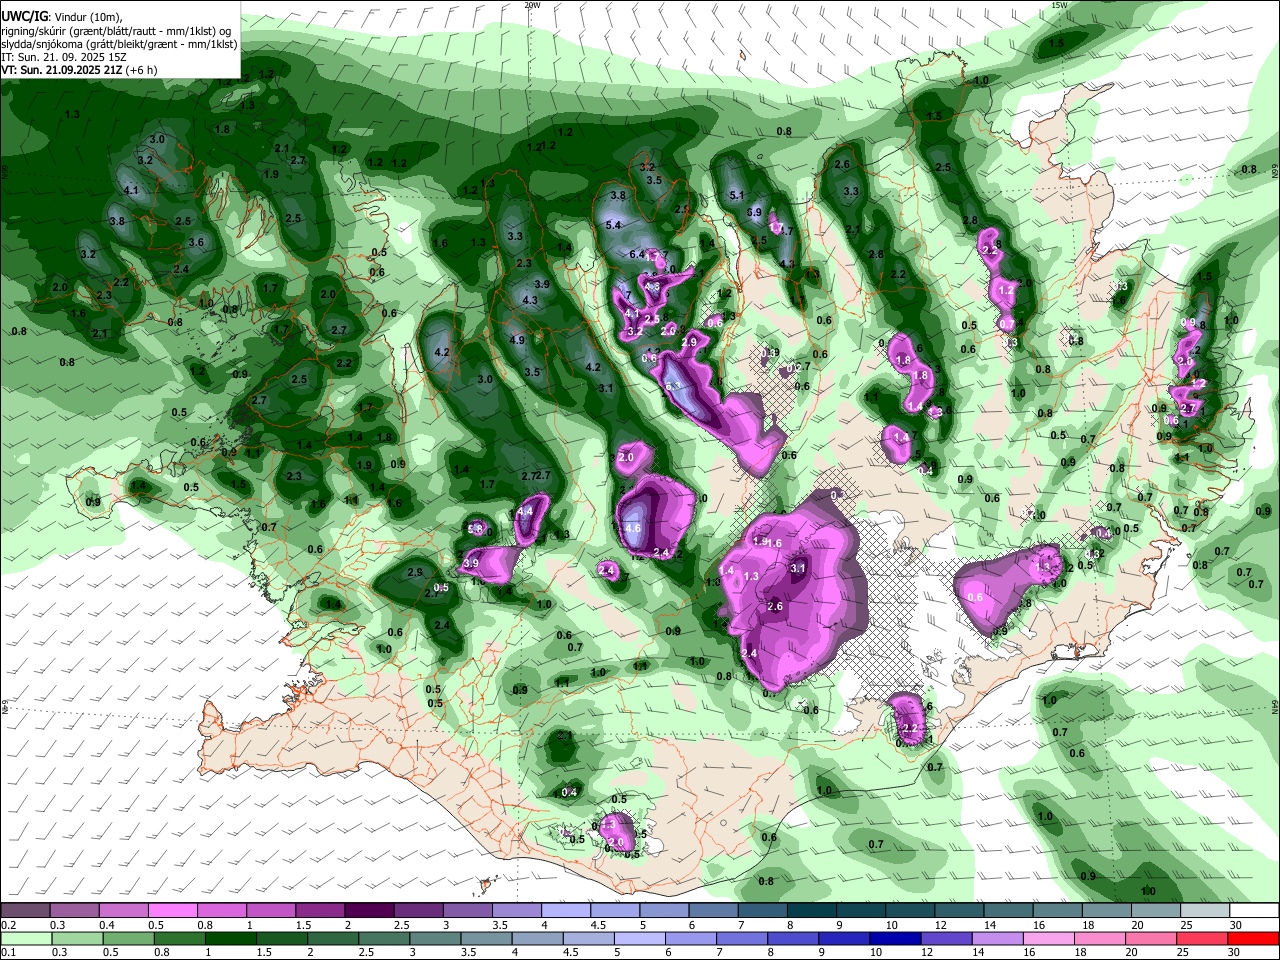Viewport: 1280px width, 960px height.
Task: Click the '0.2' label of the snow scale
Action: coord(8,925)
